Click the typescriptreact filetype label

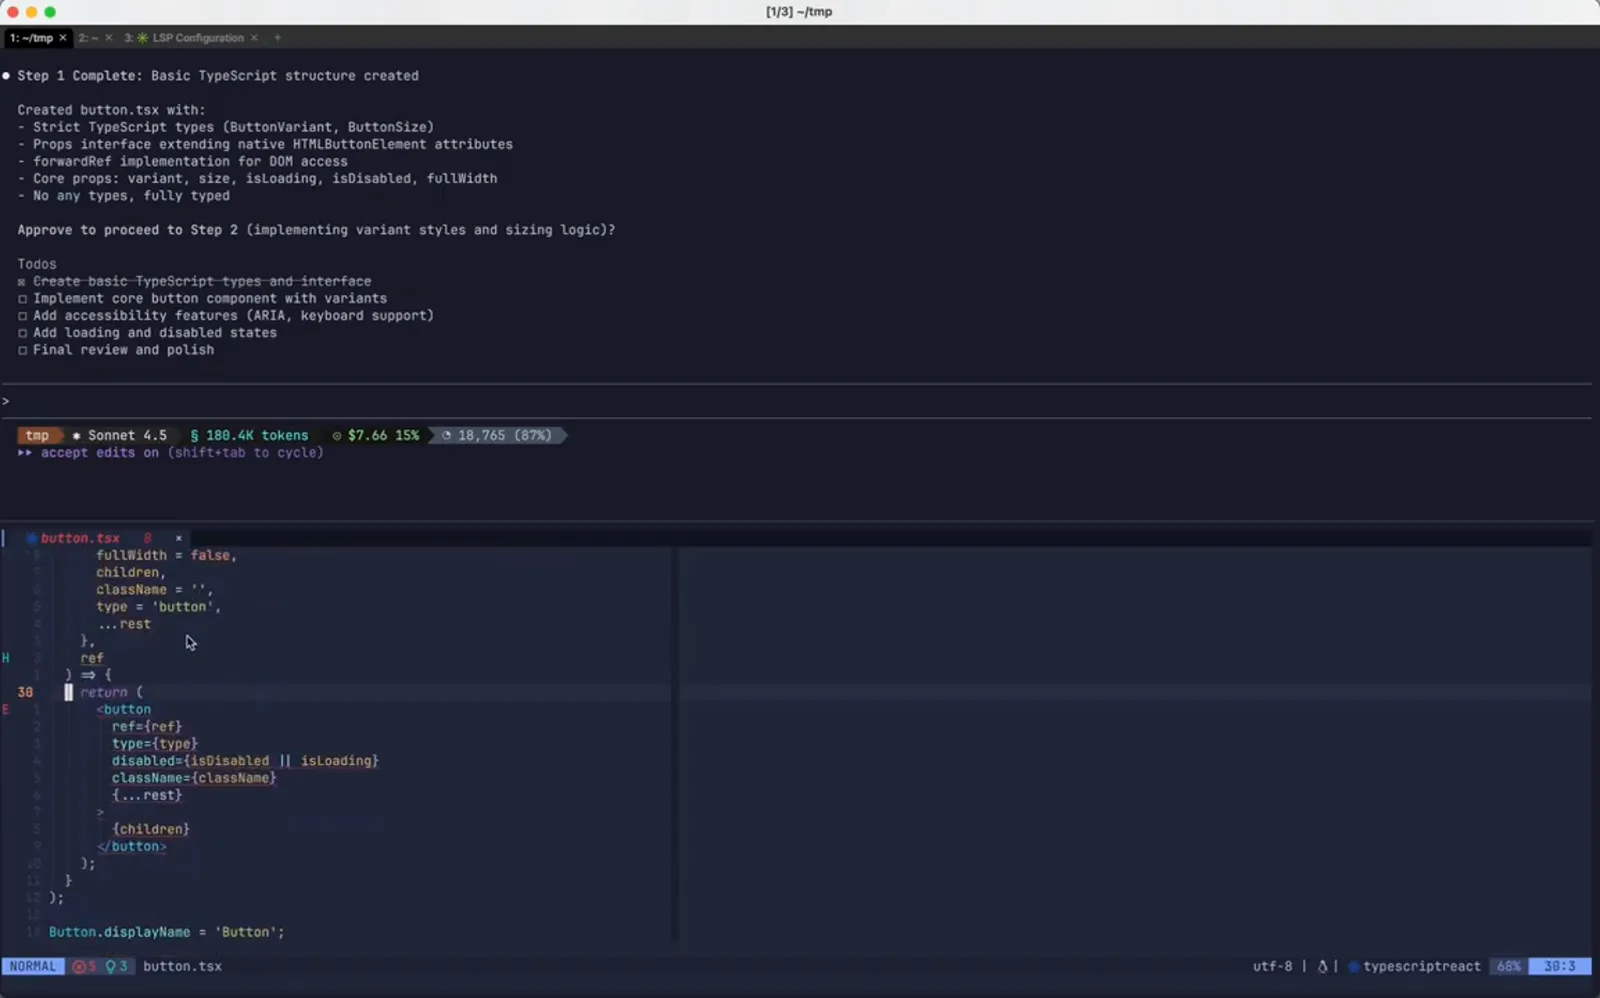[x=1421, y=966]
